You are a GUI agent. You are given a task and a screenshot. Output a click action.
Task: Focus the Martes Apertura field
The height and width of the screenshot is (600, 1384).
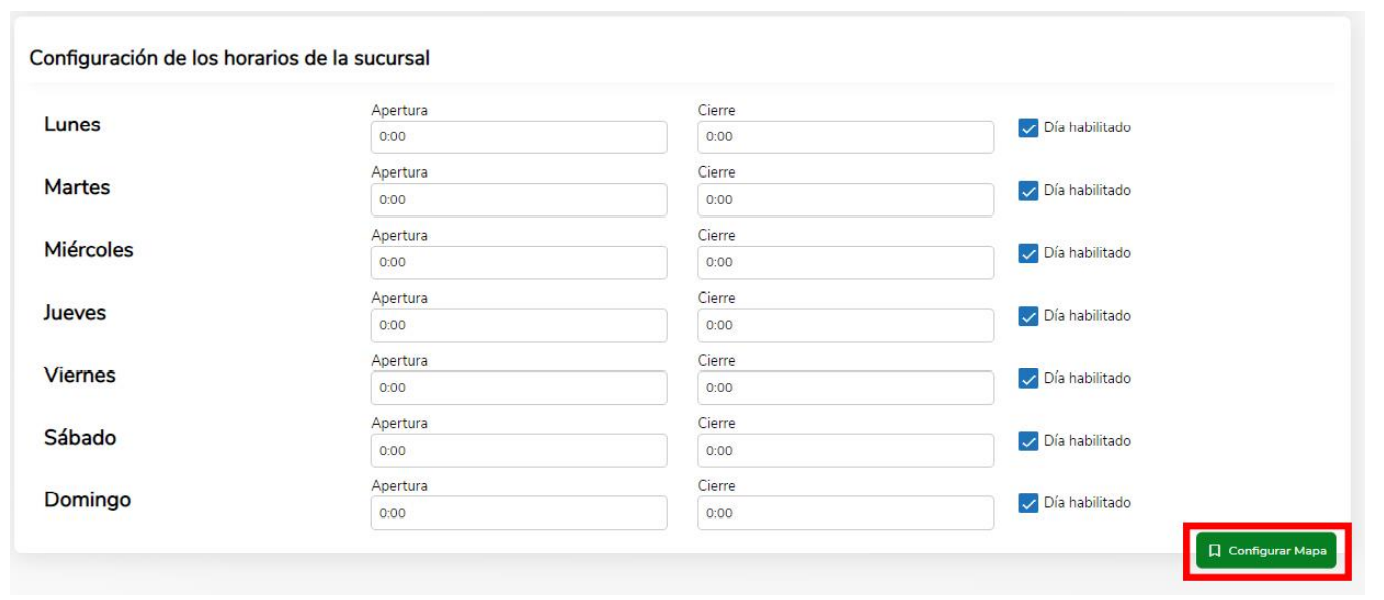click(x=519, y=200)
